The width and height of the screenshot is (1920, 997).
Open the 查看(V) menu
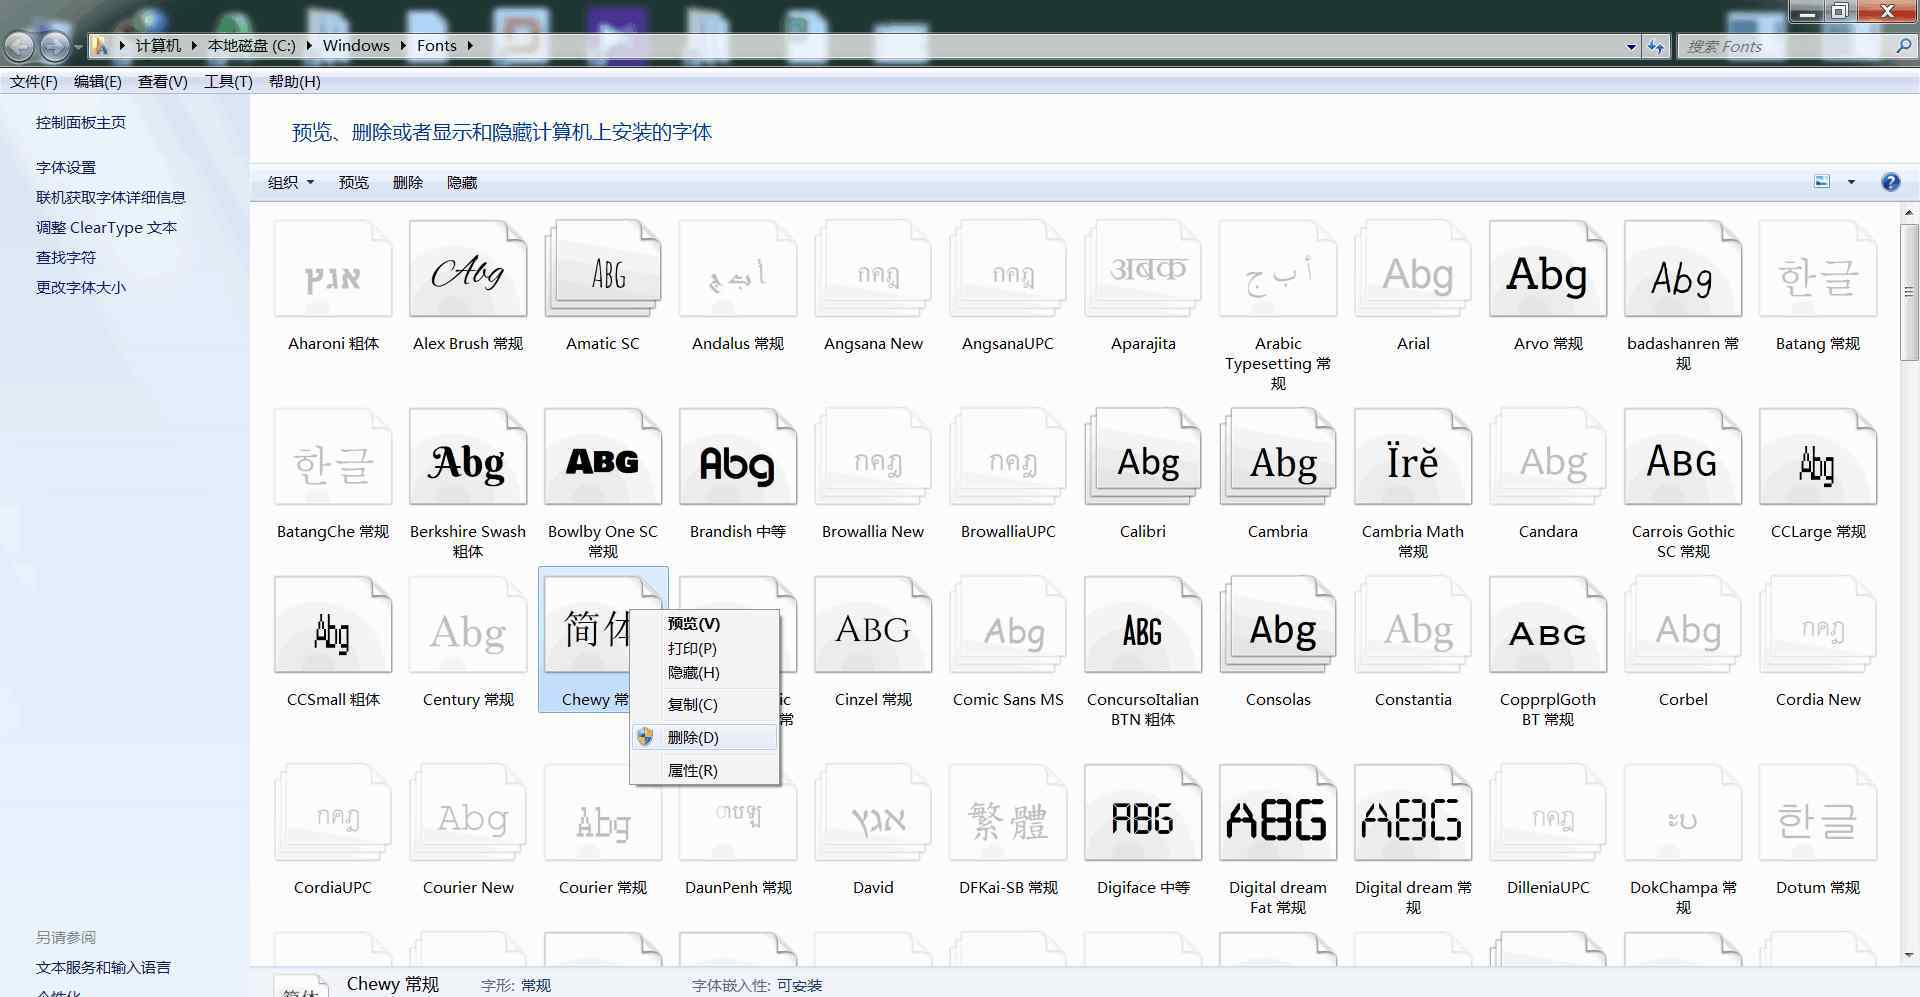[x=163, y=82]
